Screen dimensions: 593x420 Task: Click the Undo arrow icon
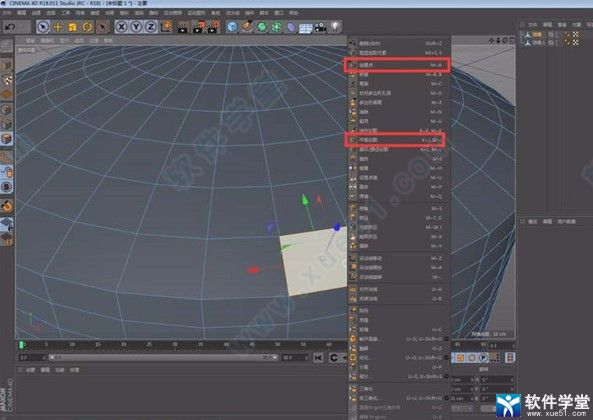point(10,27)
